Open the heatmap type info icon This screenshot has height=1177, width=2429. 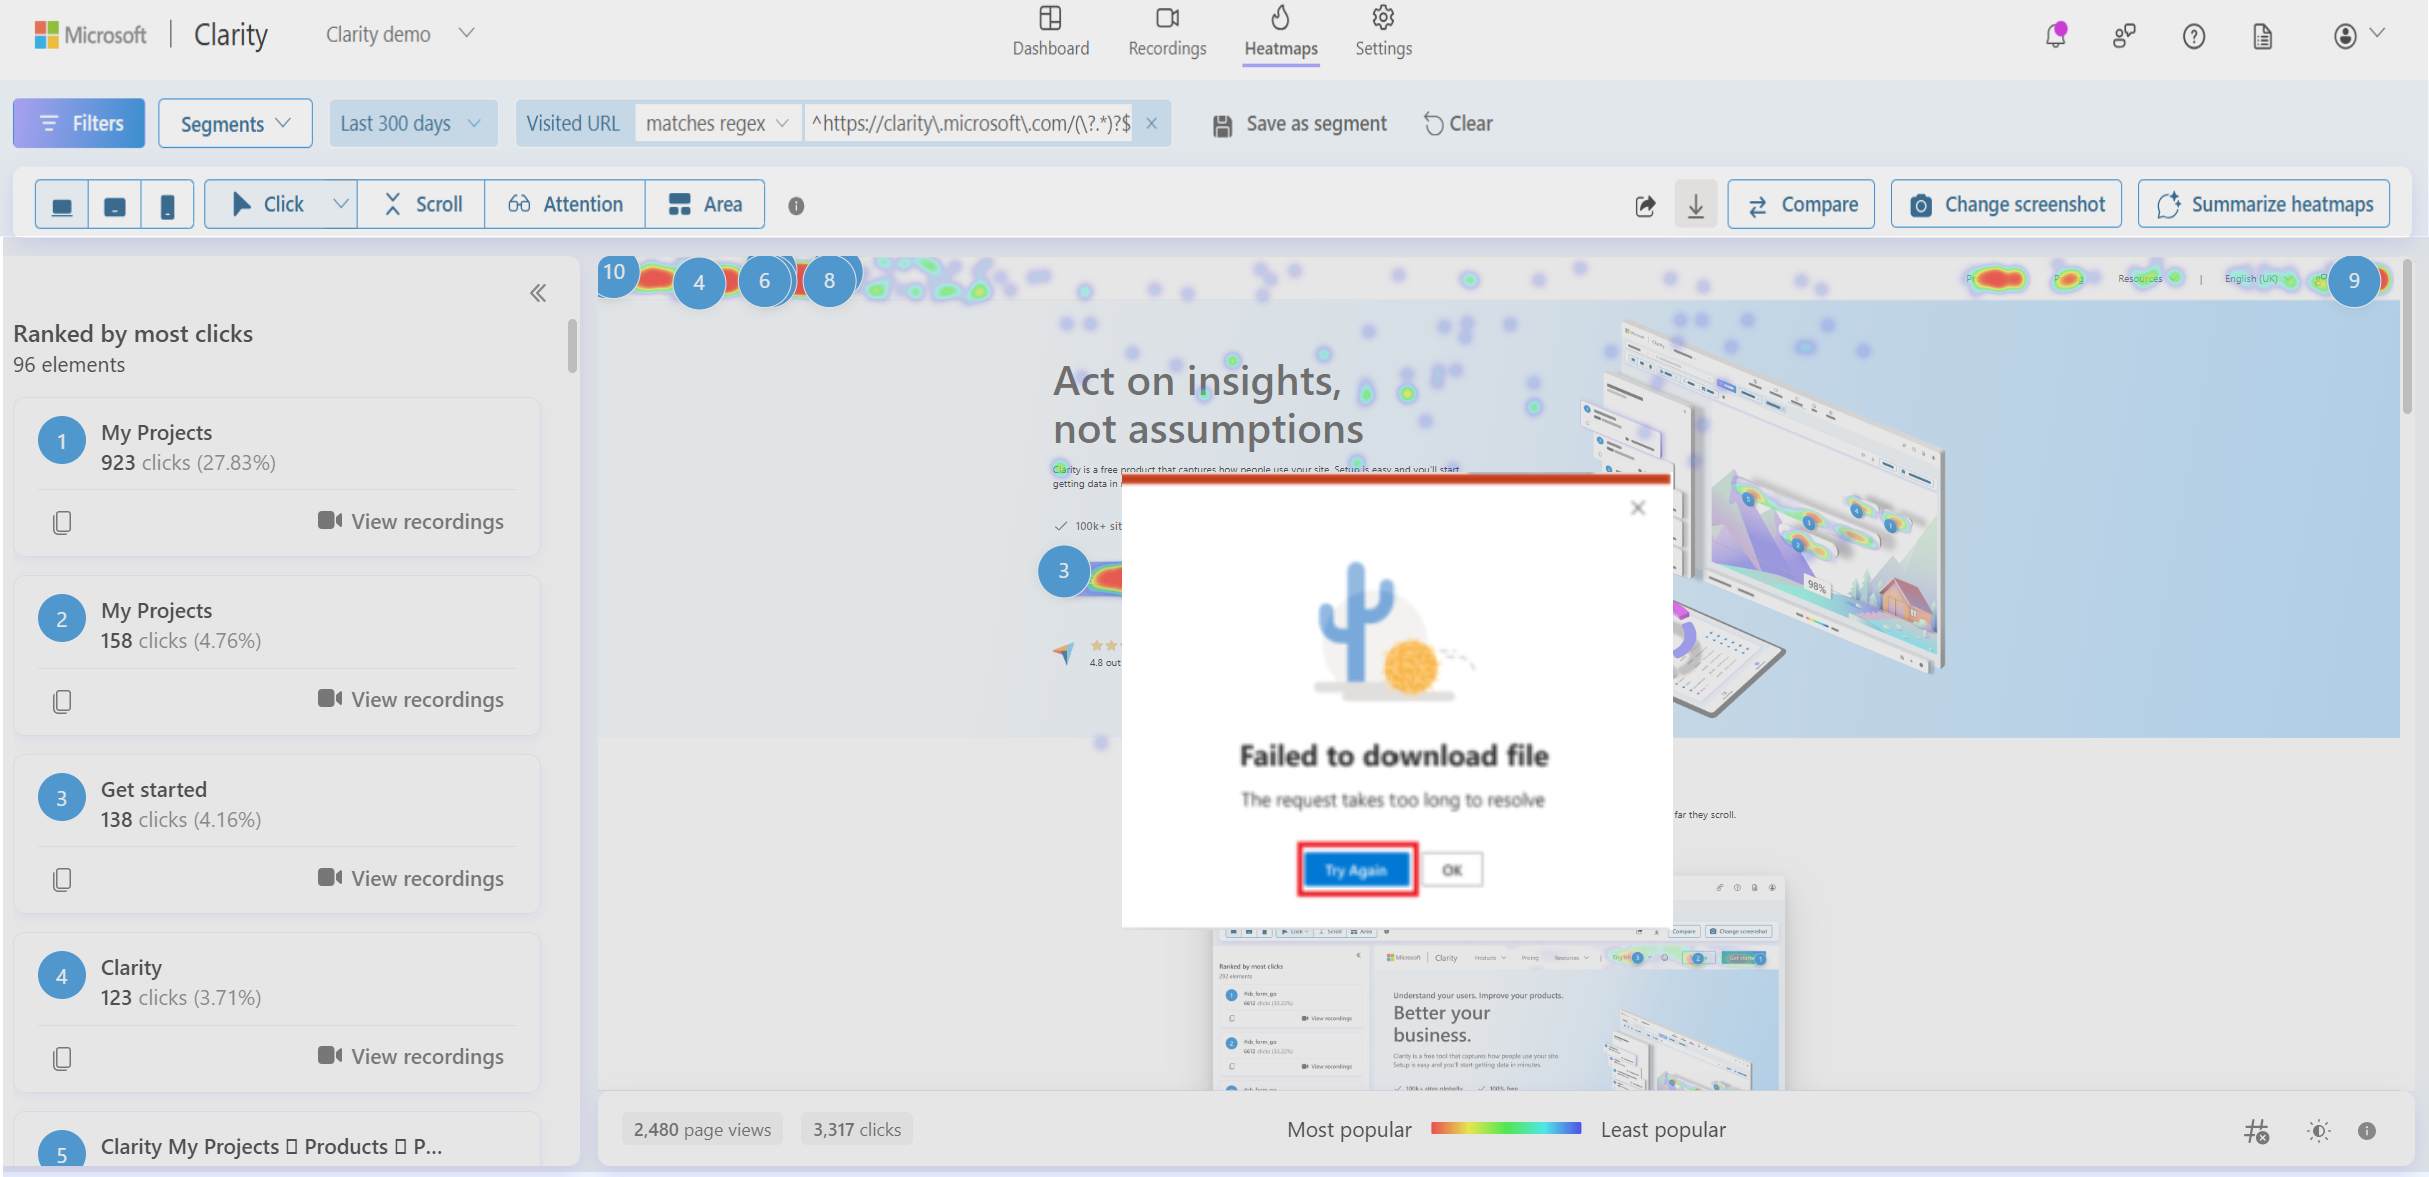click(x=796, y=206)
